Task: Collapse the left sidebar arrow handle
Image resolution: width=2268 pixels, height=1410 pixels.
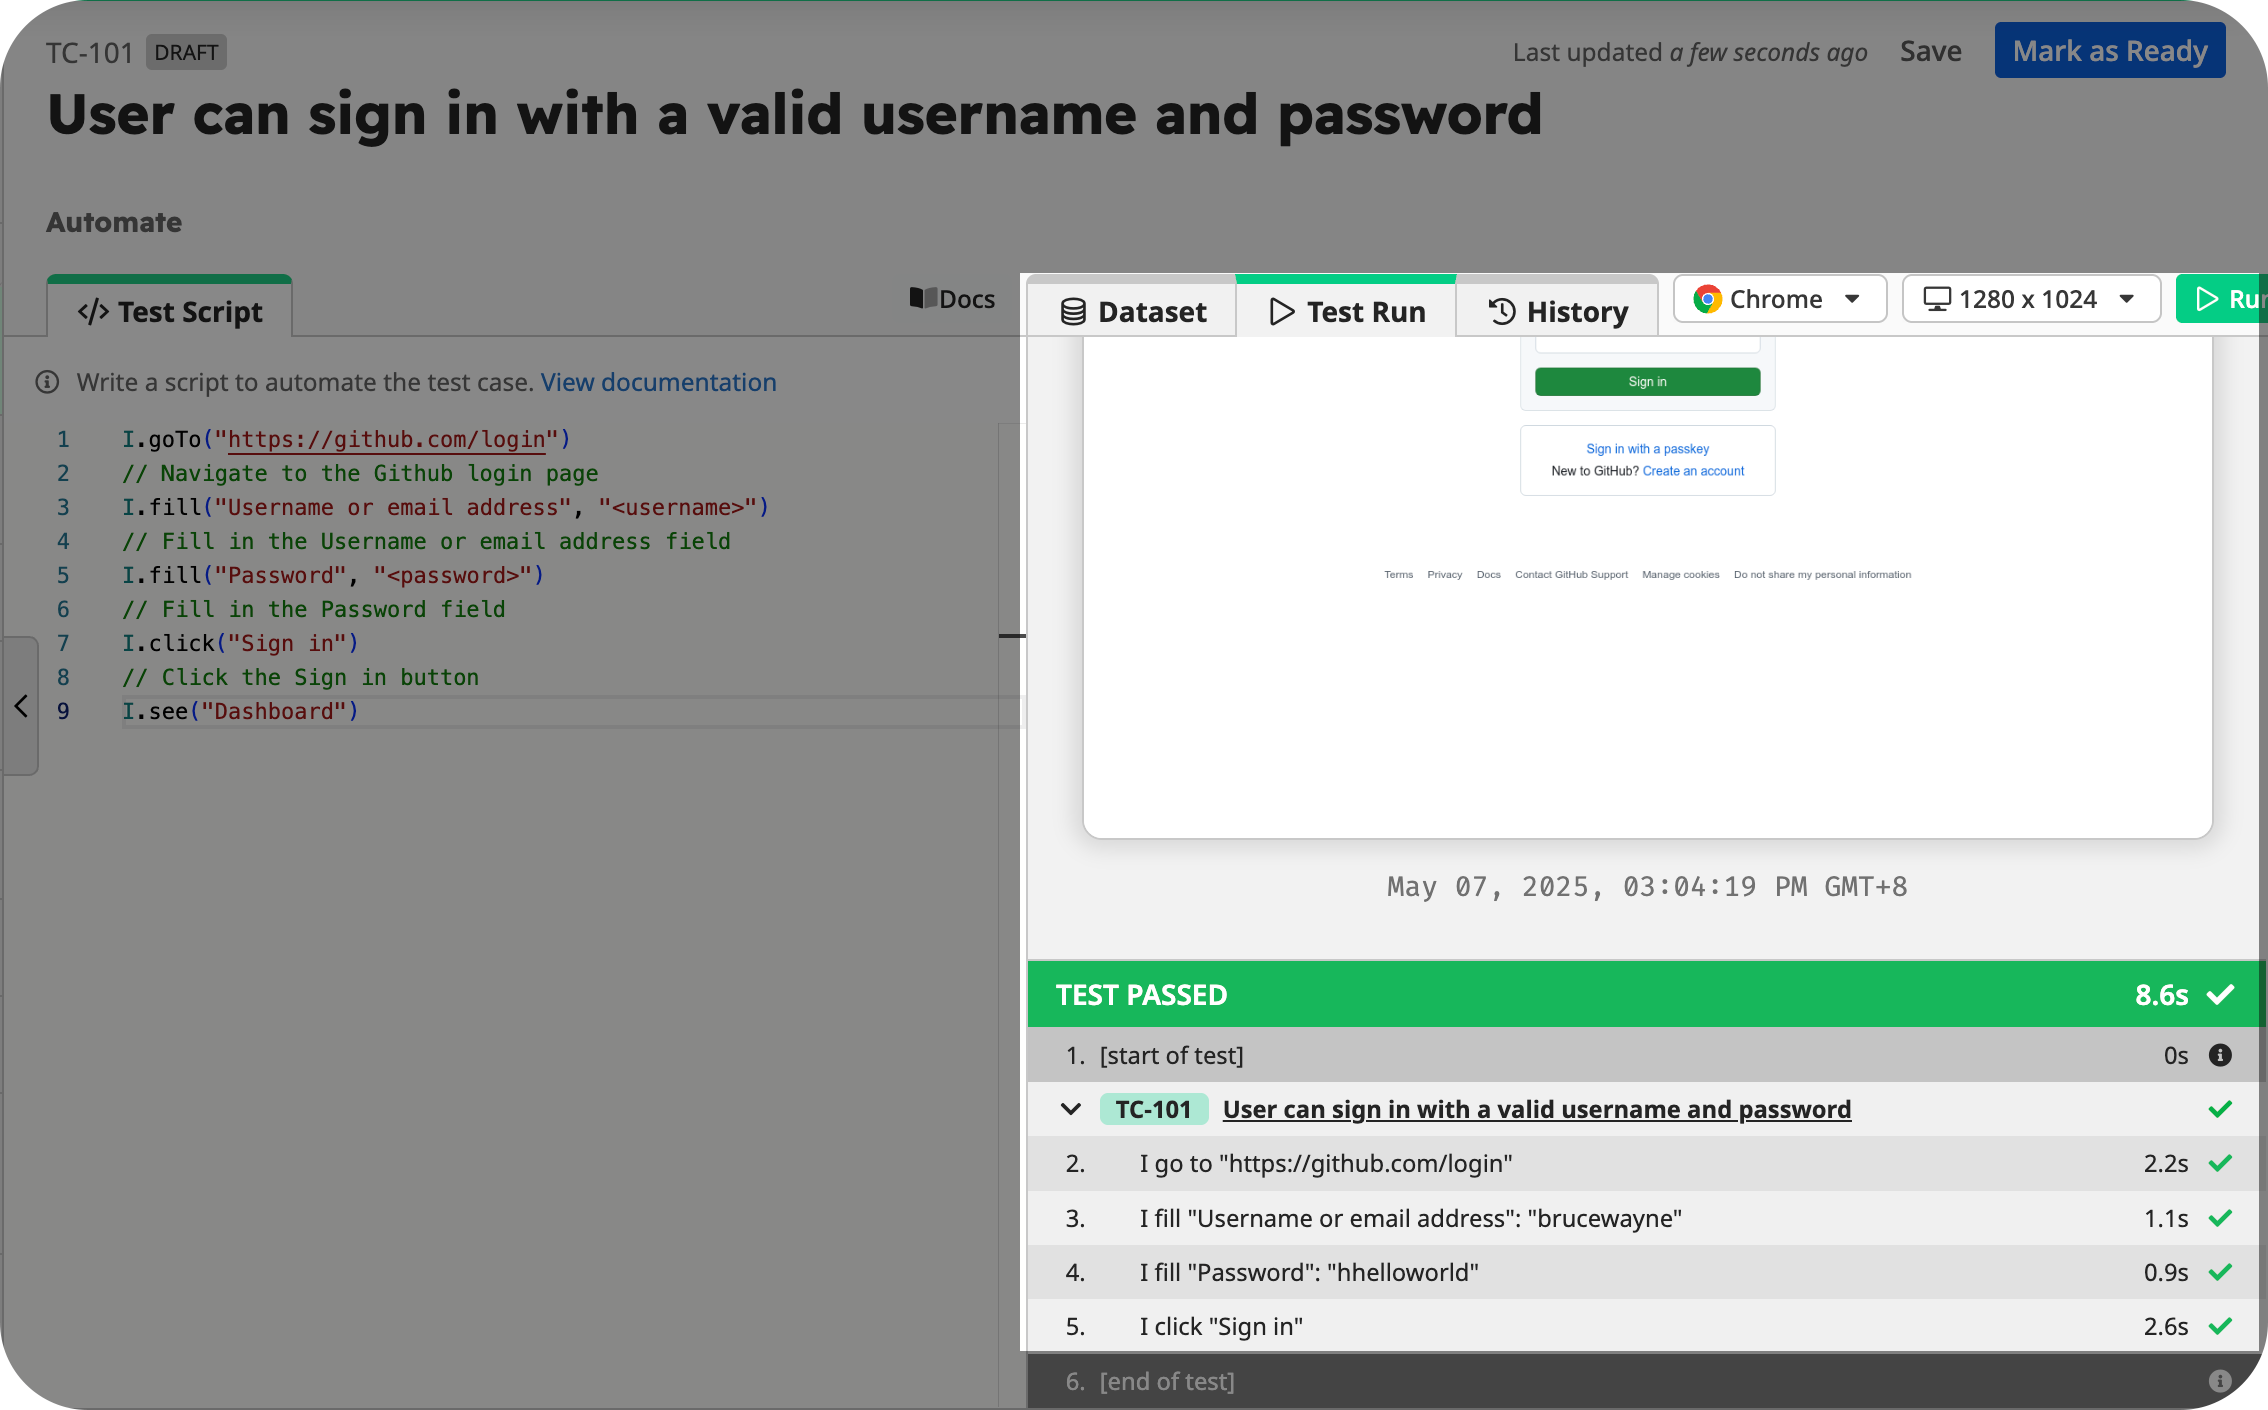Action: tap(21, 706)
